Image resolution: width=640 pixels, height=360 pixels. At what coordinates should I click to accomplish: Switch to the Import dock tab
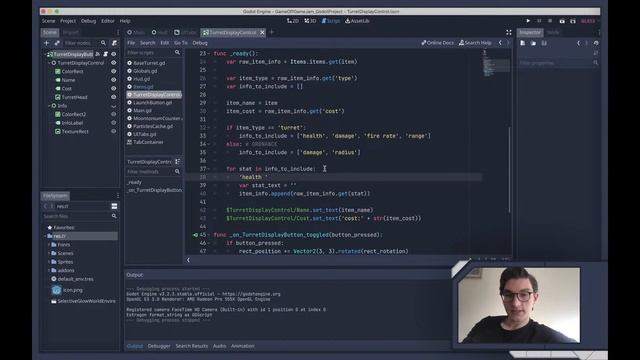click(71, 32)
